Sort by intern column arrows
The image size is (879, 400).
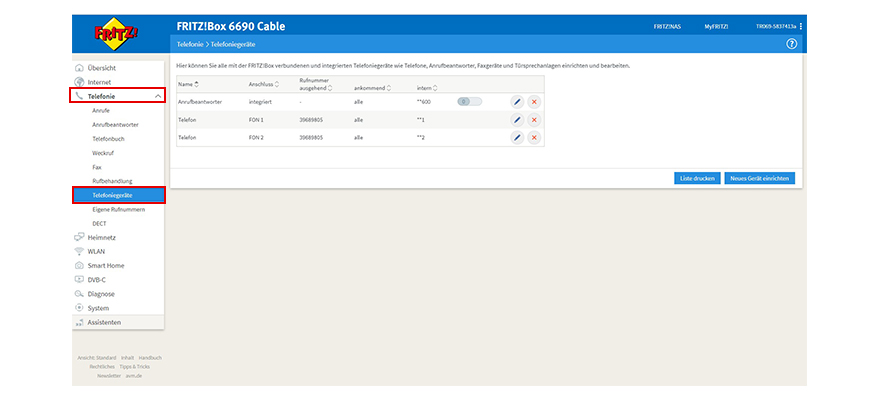pyautogui.click(x=436, y=88)
